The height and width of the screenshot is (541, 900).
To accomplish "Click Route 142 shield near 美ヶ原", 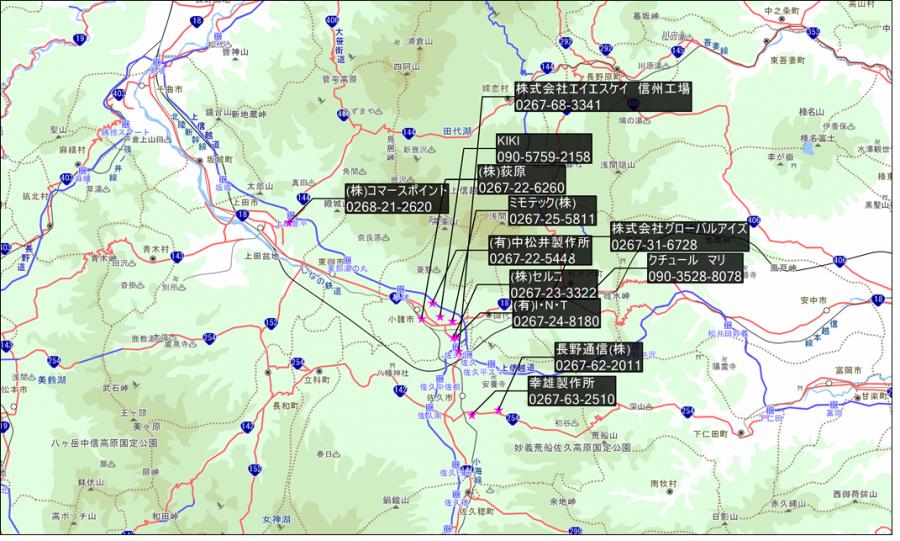I will tap(247, 427).
